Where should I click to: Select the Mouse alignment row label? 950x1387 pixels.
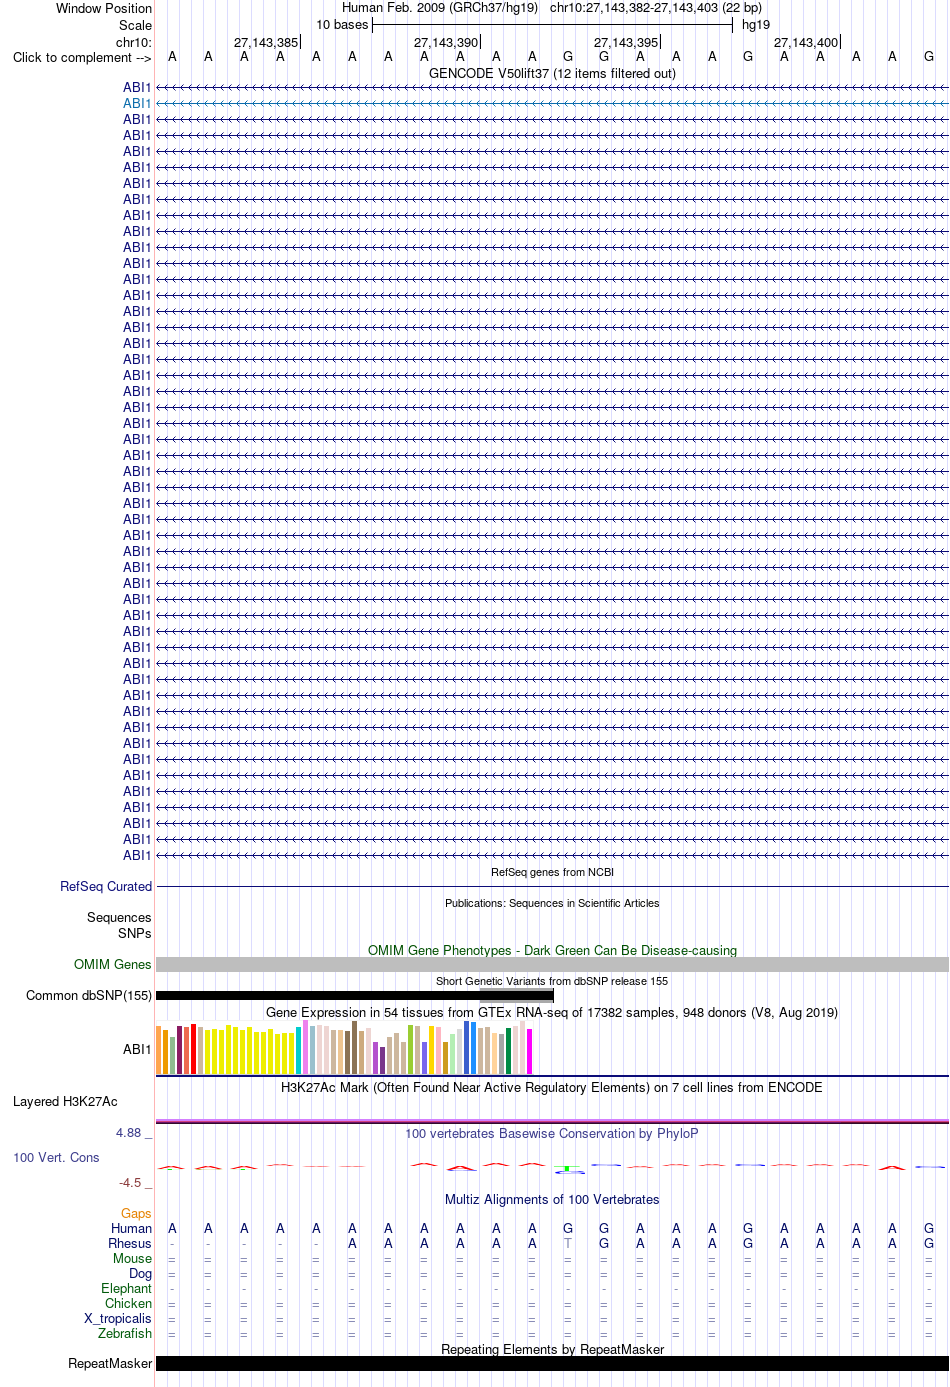pyautogui.click(x=132, y=1259)
